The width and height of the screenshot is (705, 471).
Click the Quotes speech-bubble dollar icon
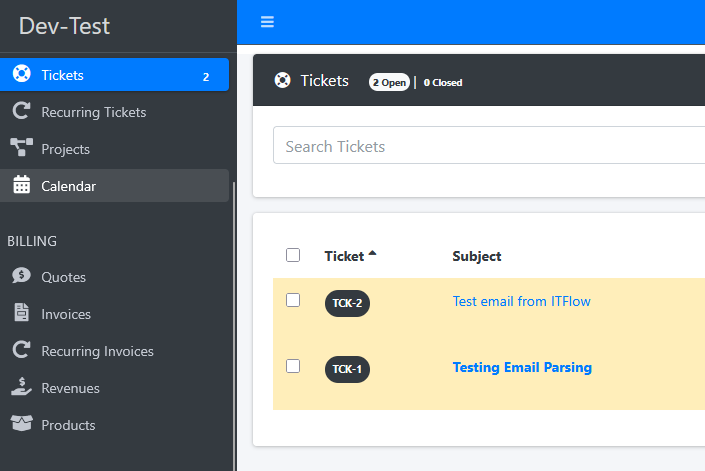22,275
